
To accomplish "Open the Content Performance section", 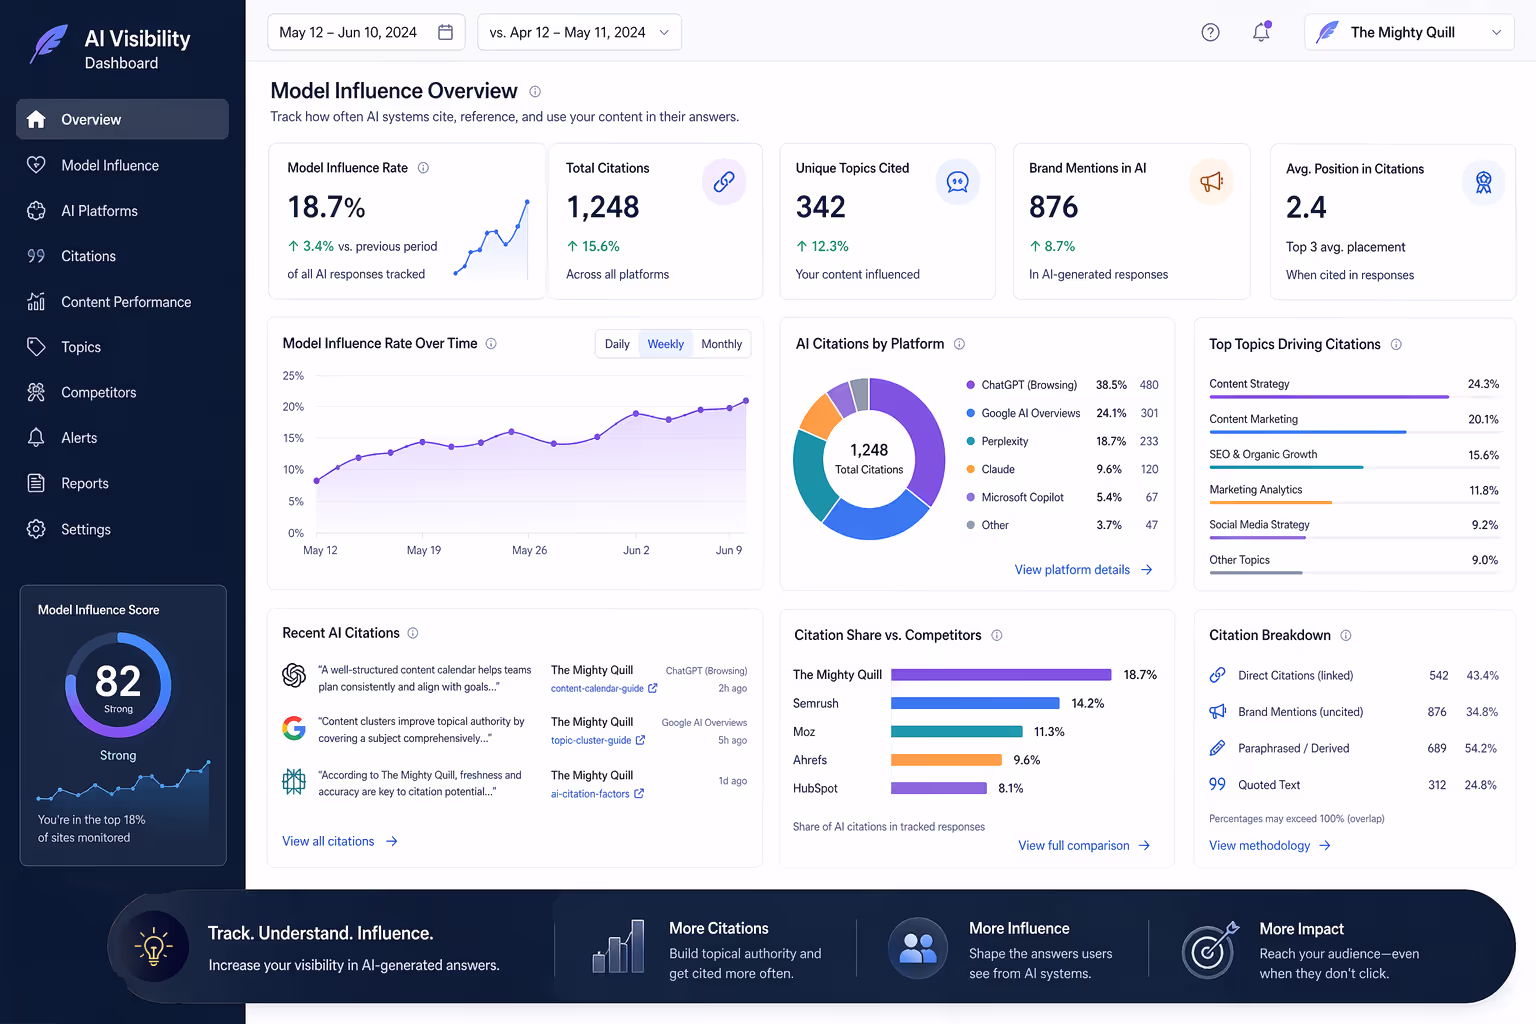I will coord(36,301).
